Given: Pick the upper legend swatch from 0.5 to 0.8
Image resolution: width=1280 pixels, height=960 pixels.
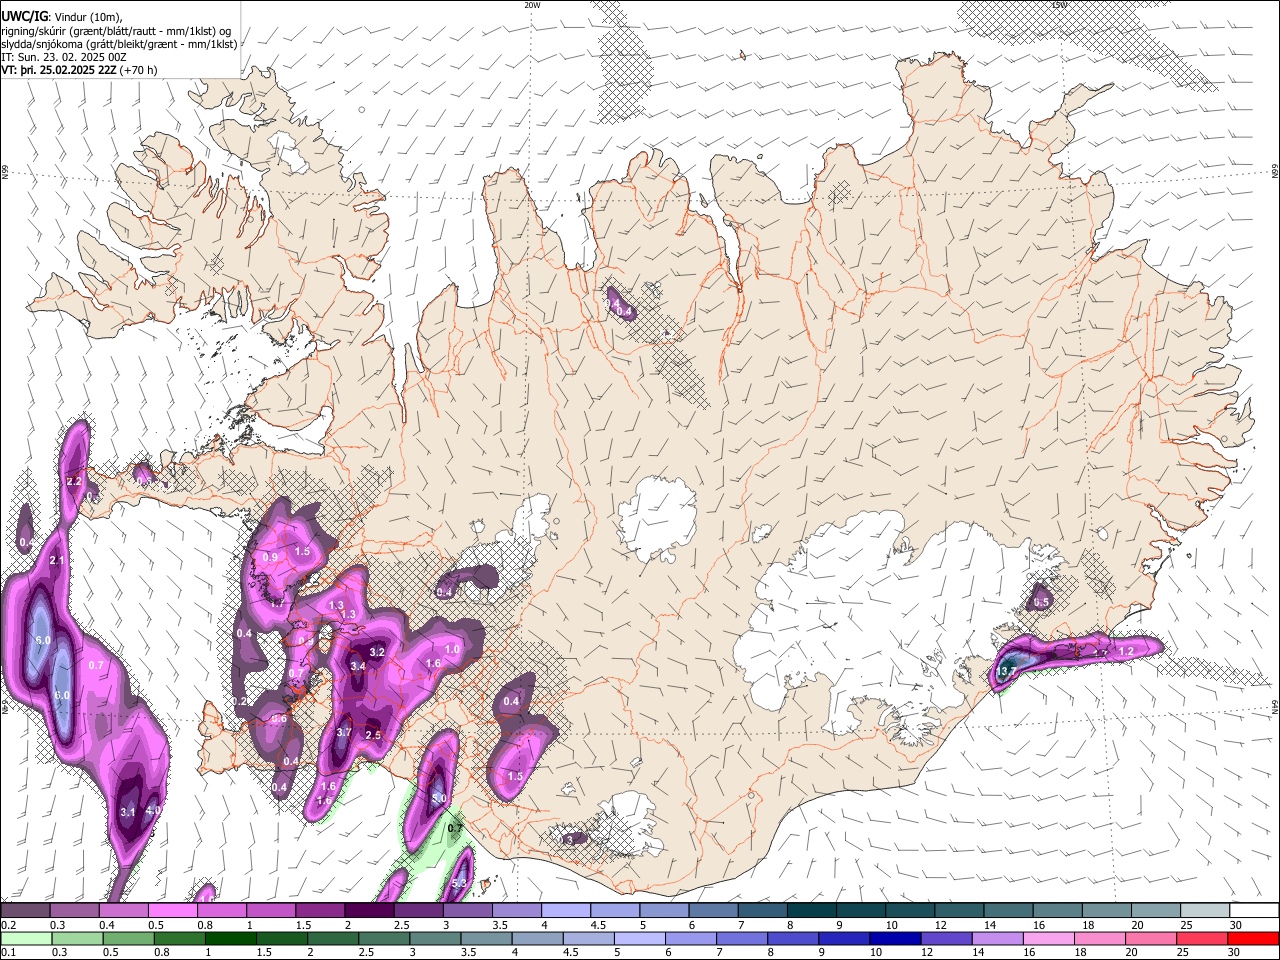Looking at the screenshot, I should [172, 911].
